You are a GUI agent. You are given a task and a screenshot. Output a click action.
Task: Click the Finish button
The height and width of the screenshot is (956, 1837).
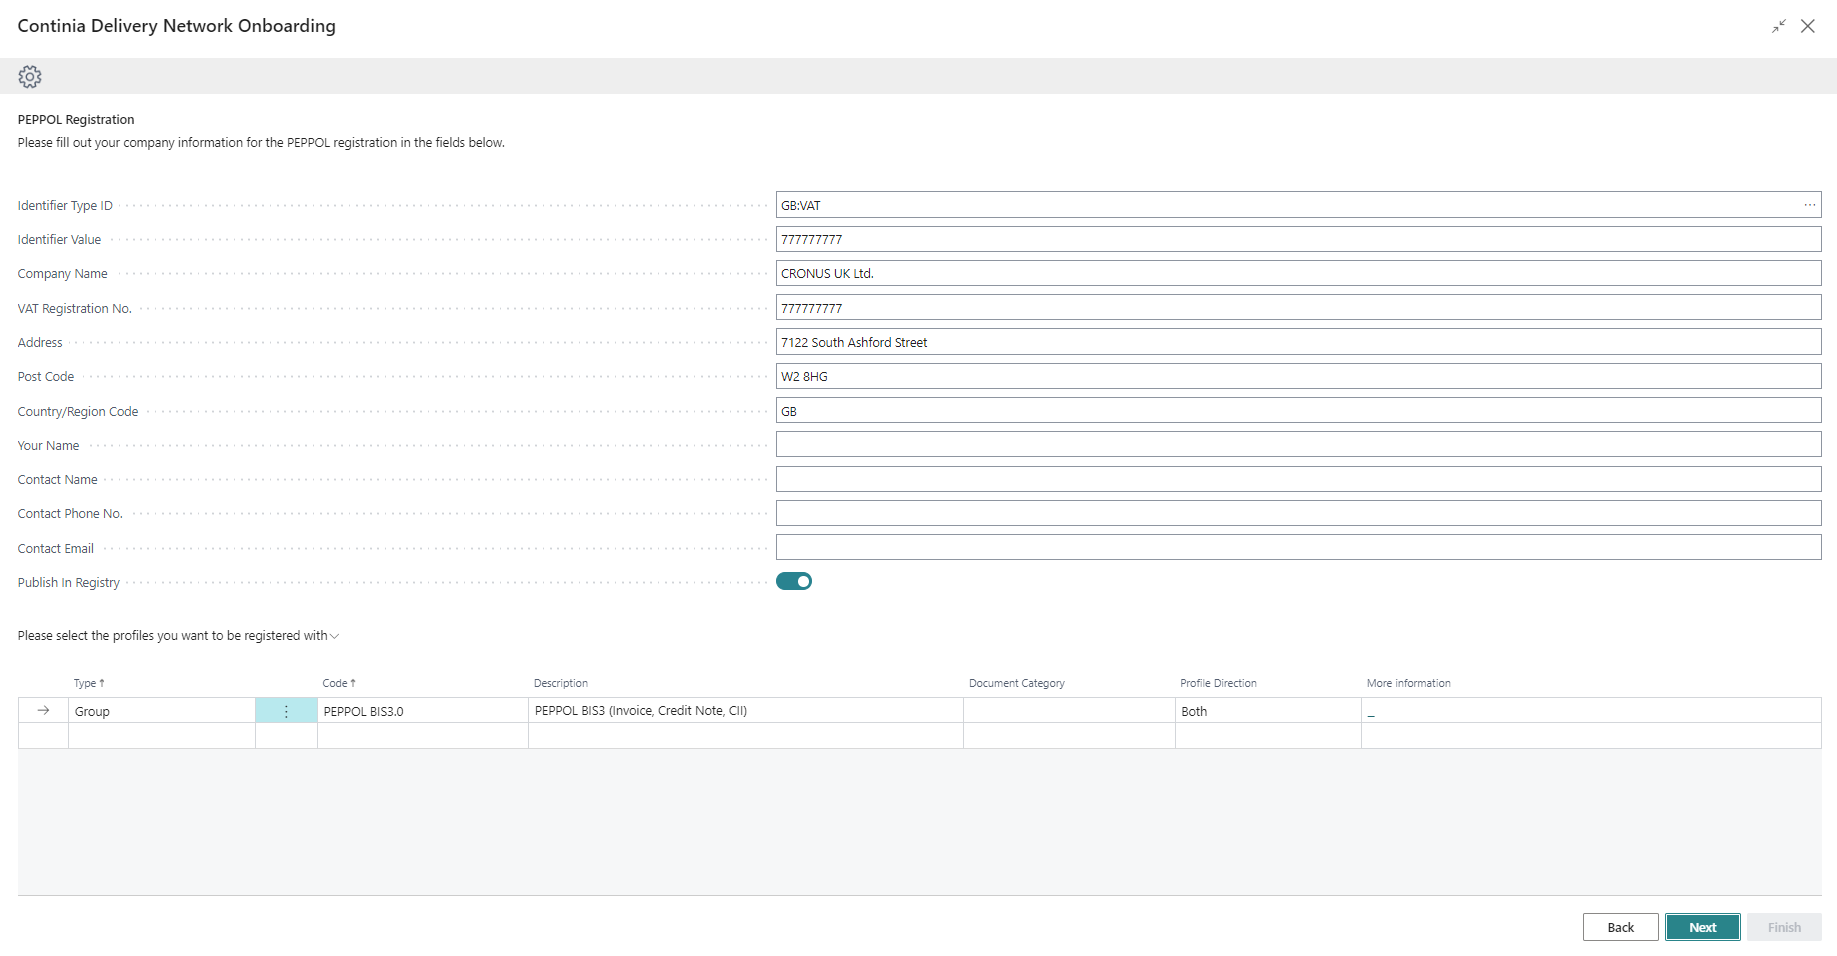[1784, 927]
